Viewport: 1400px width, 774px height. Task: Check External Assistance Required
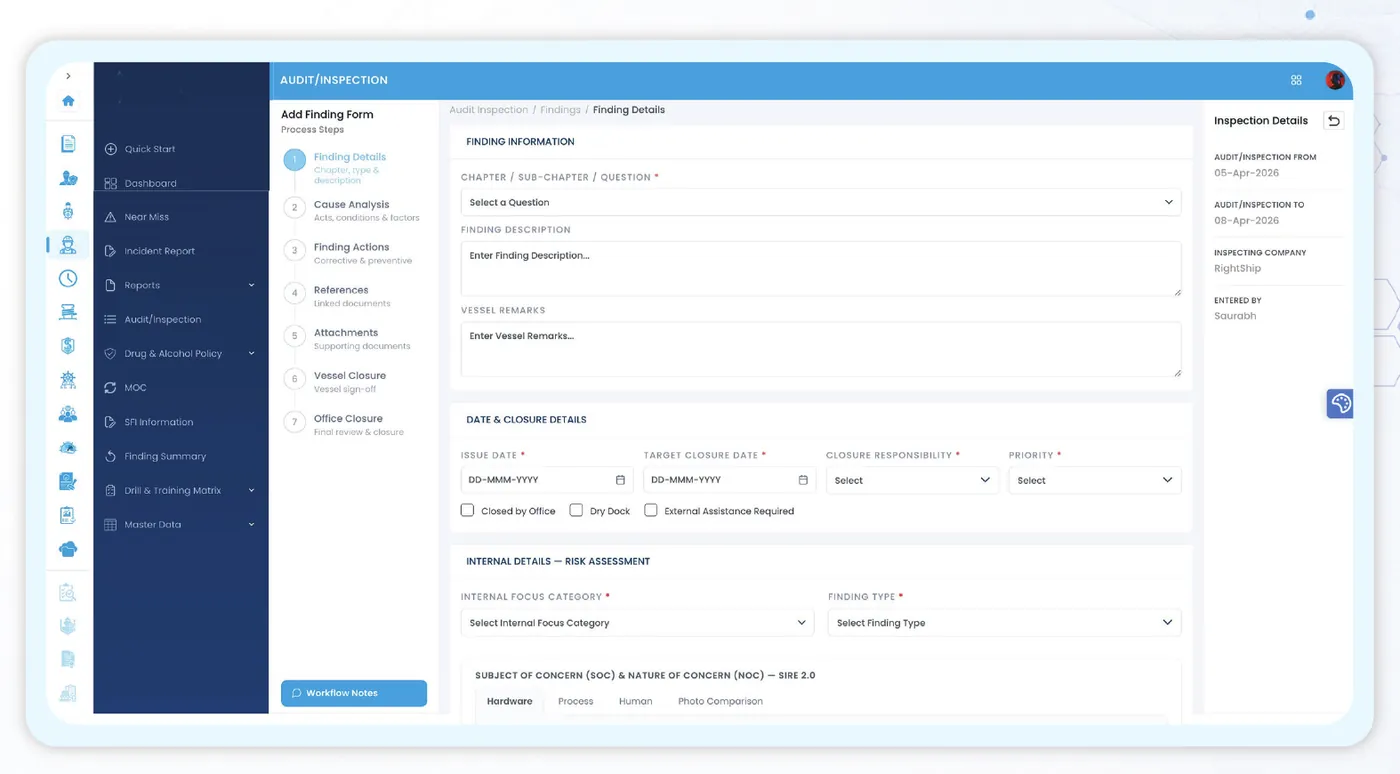pyautogui.click(x=651, y=510)
